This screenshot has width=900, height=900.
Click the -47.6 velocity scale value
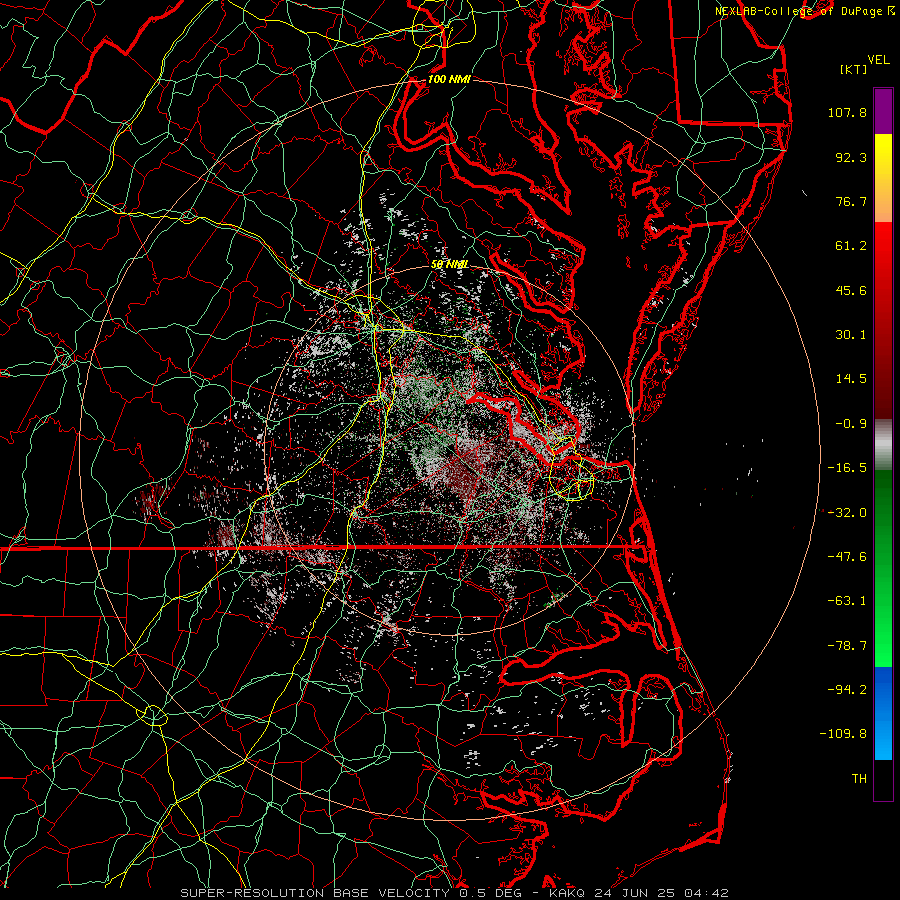coord(847,557)
